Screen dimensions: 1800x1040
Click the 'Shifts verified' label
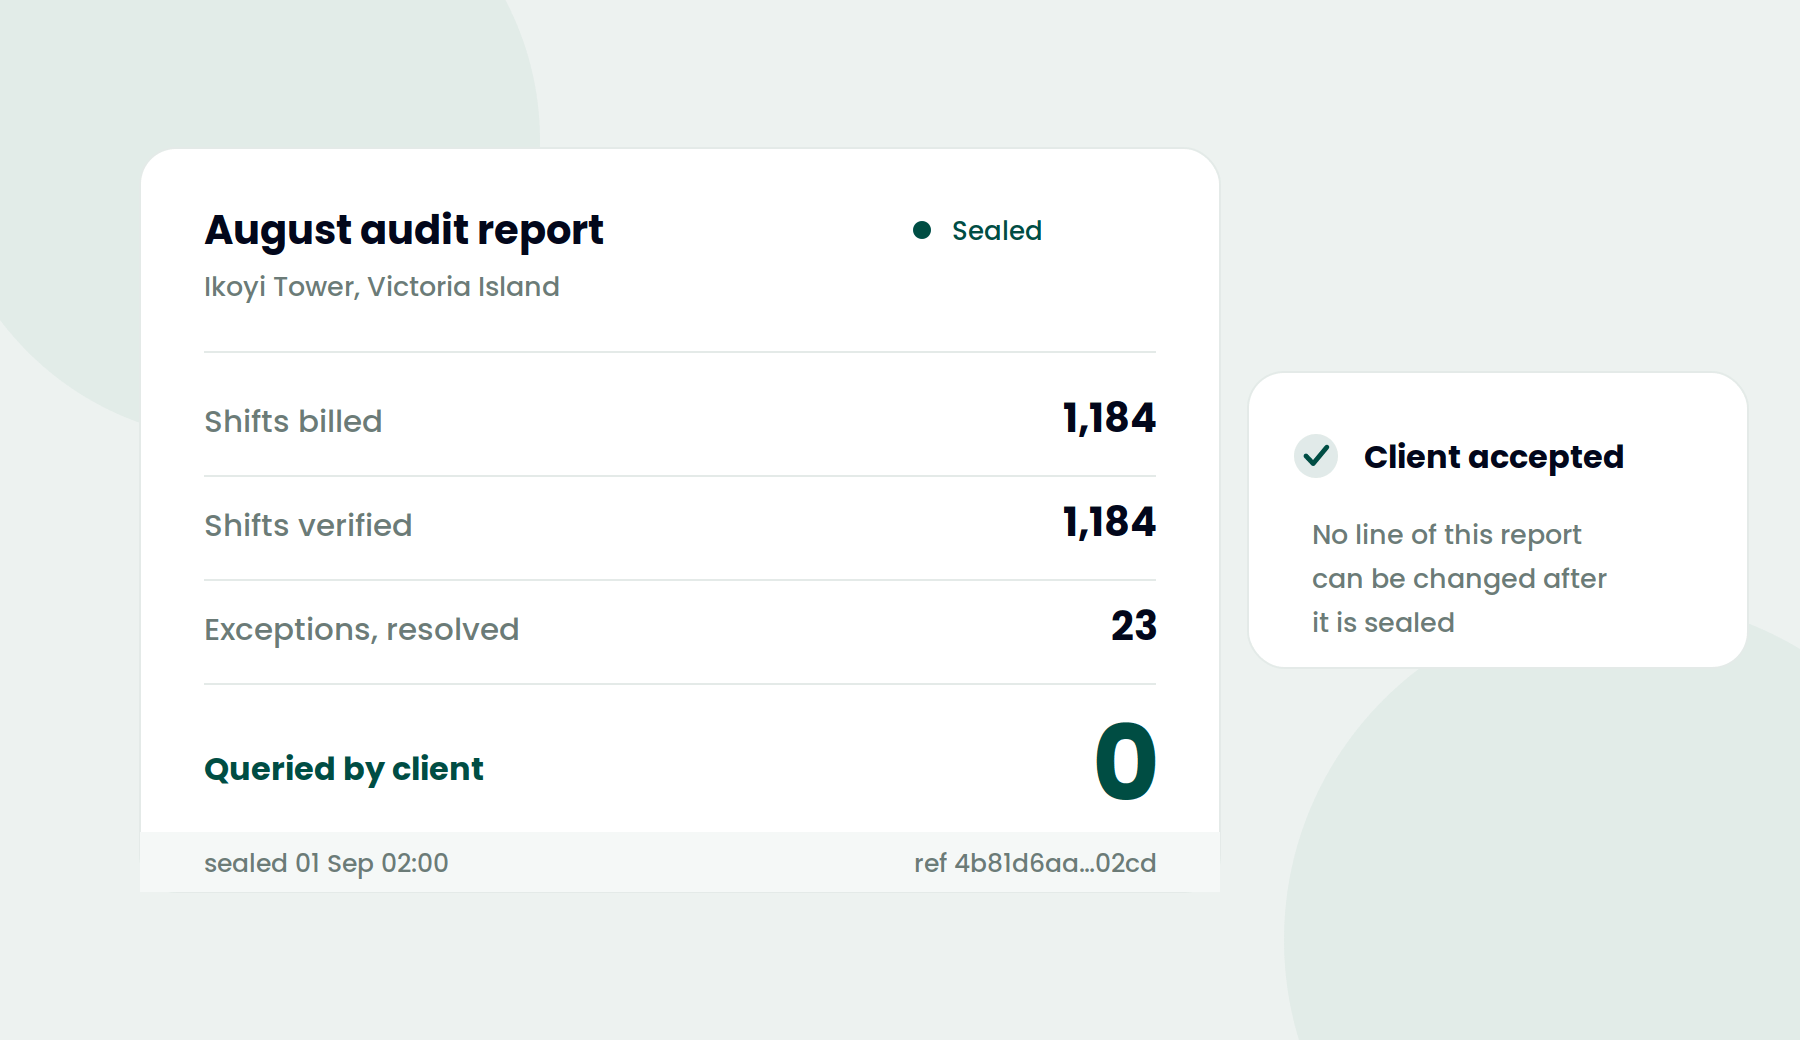pos(308,525)
